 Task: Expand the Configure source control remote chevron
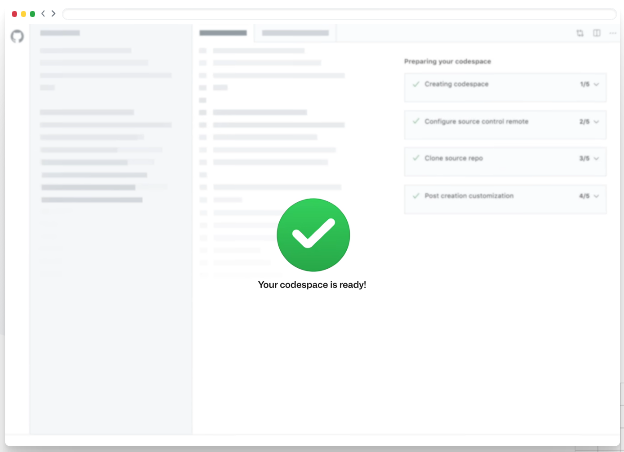click(x=597, y=122)
